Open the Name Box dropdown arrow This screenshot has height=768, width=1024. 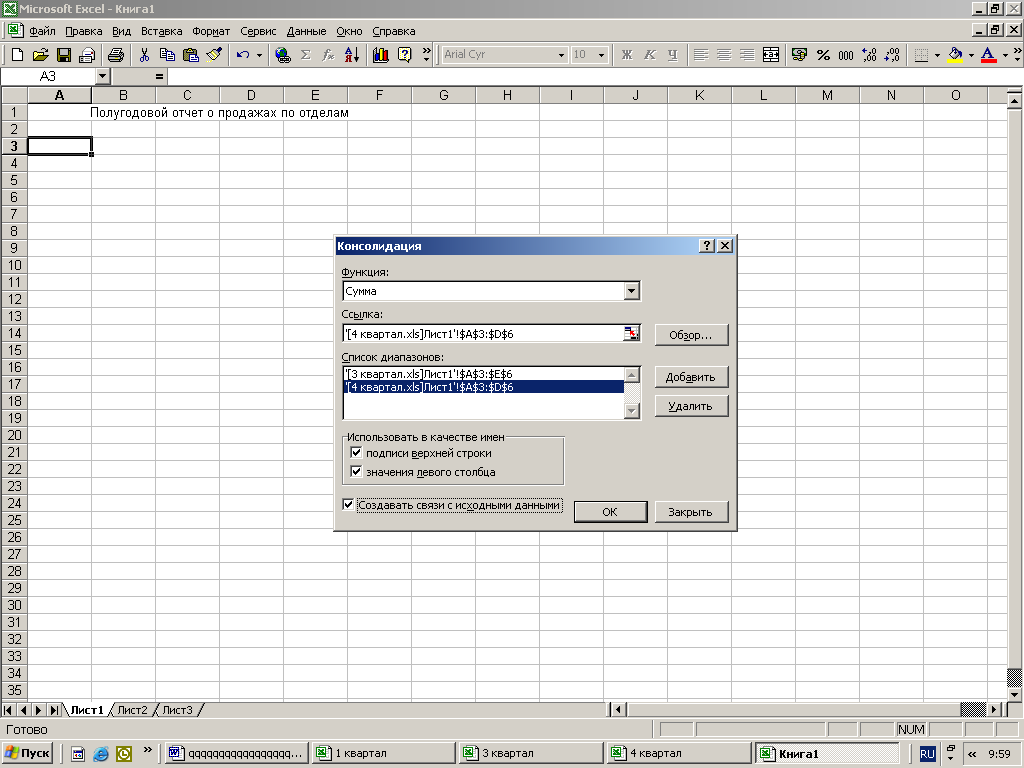click(x=102, y=76)
